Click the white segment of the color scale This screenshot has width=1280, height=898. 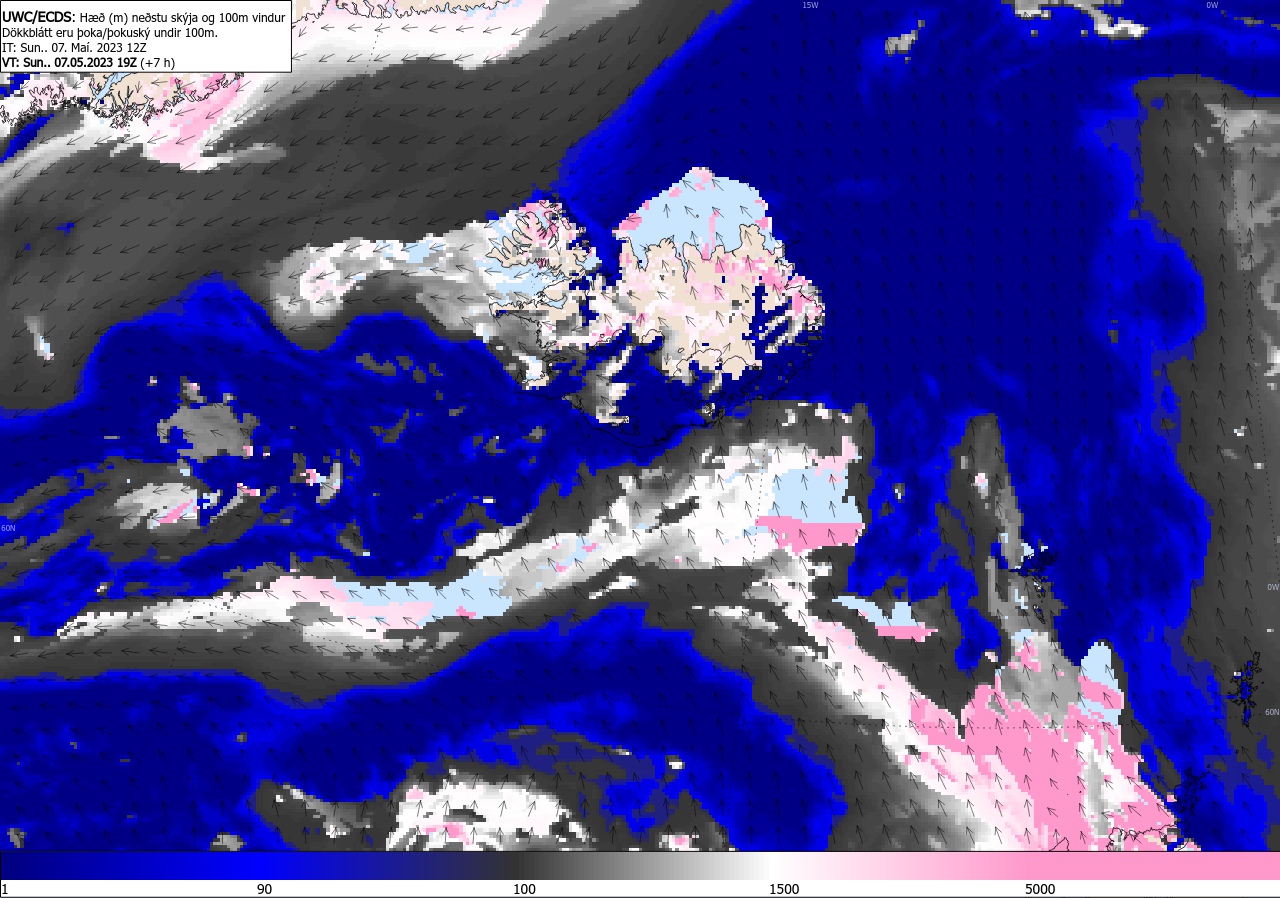coord(785,866)
